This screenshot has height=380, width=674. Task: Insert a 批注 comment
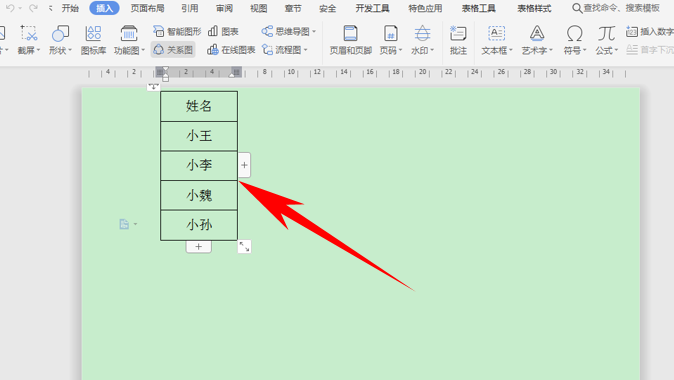pos(458,40)
